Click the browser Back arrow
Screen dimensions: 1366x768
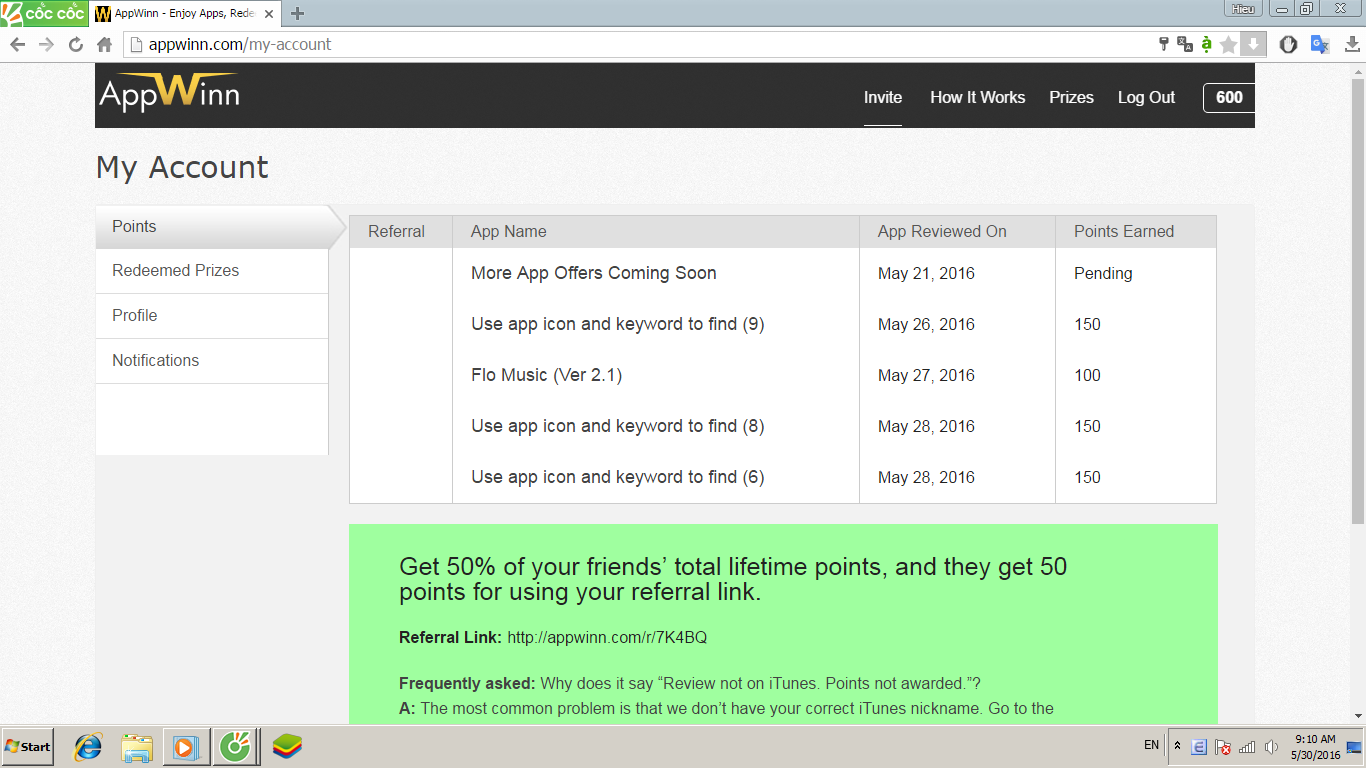click(x=16, y=44)
